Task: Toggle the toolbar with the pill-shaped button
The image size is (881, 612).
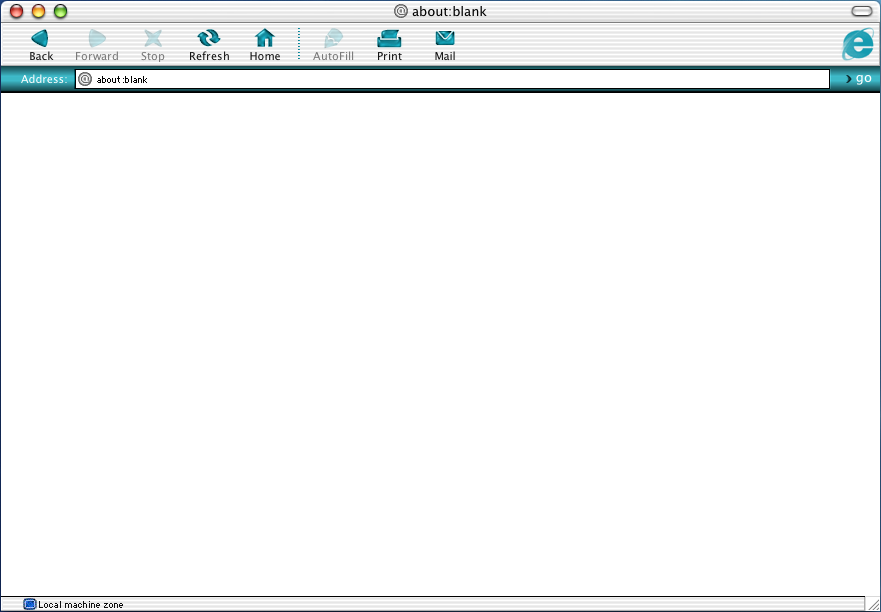Action: [861, 11]
